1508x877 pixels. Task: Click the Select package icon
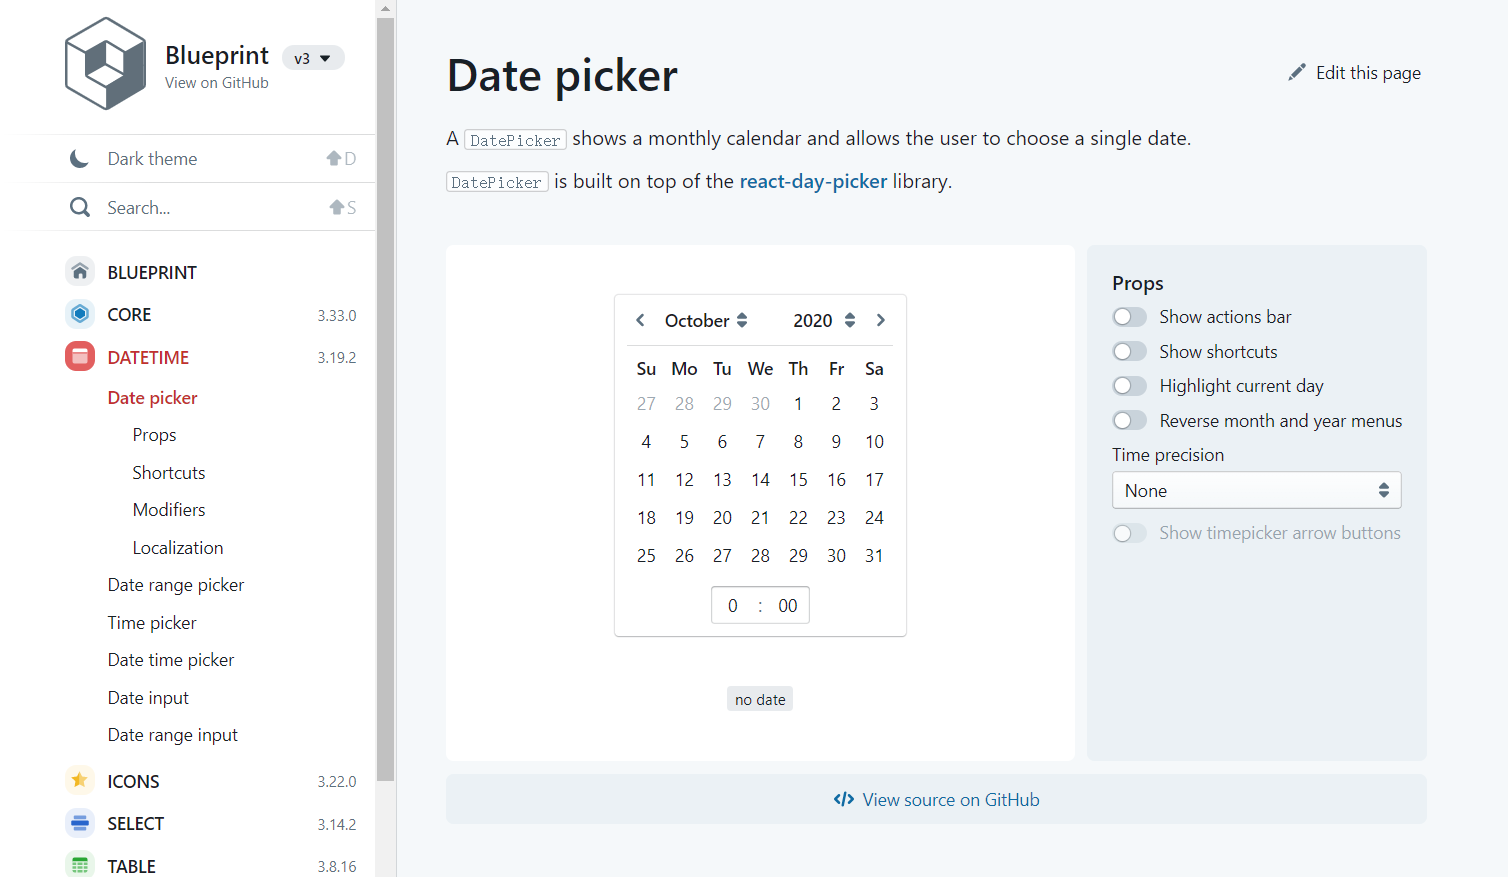tap(80, 823)
